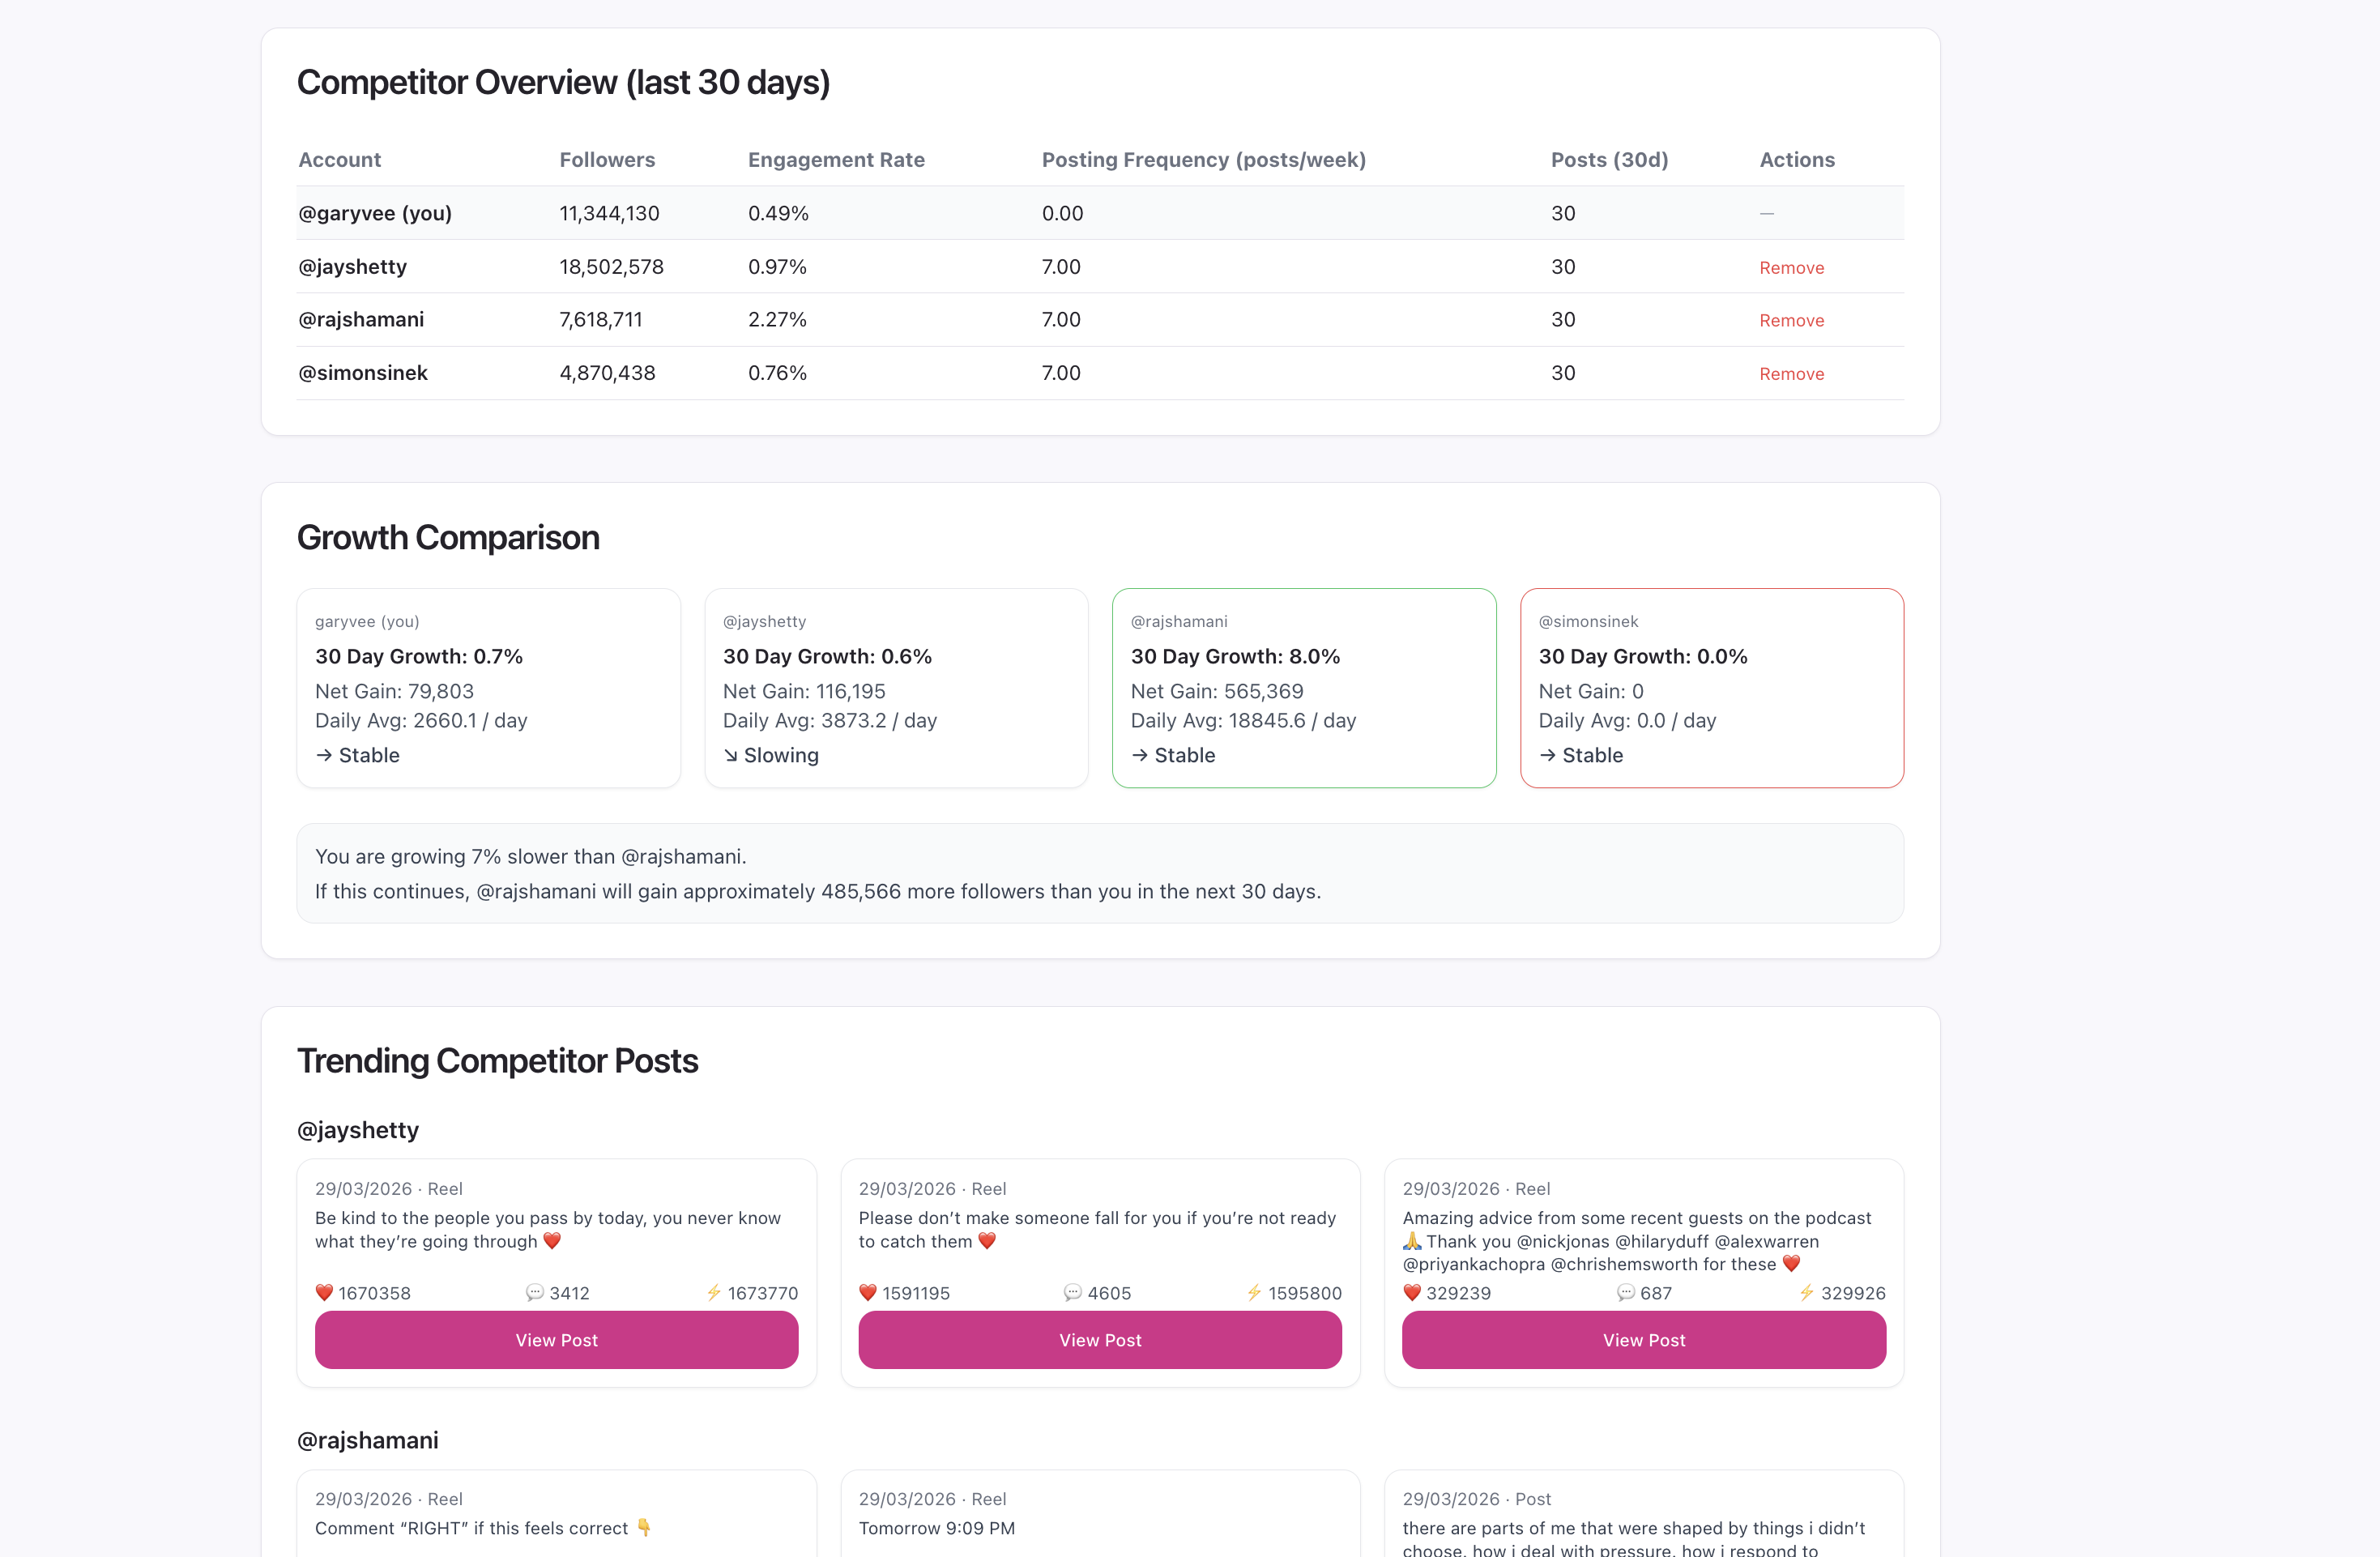Select the @rajshamani growth card
The height and width of the screenshot is (1557, 2380).
click(x=1303, y=687)
